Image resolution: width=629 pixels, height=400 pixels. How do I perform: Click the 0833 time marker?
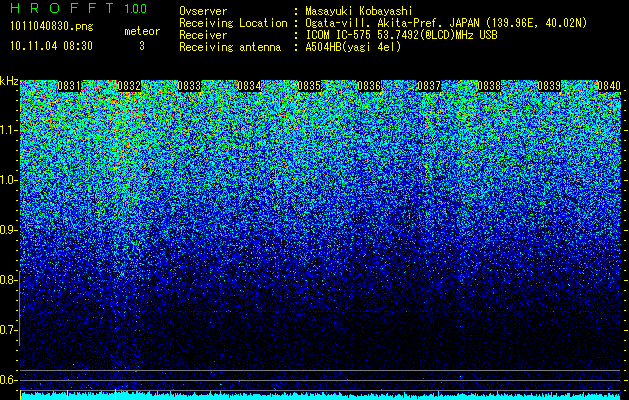[189, 86]
